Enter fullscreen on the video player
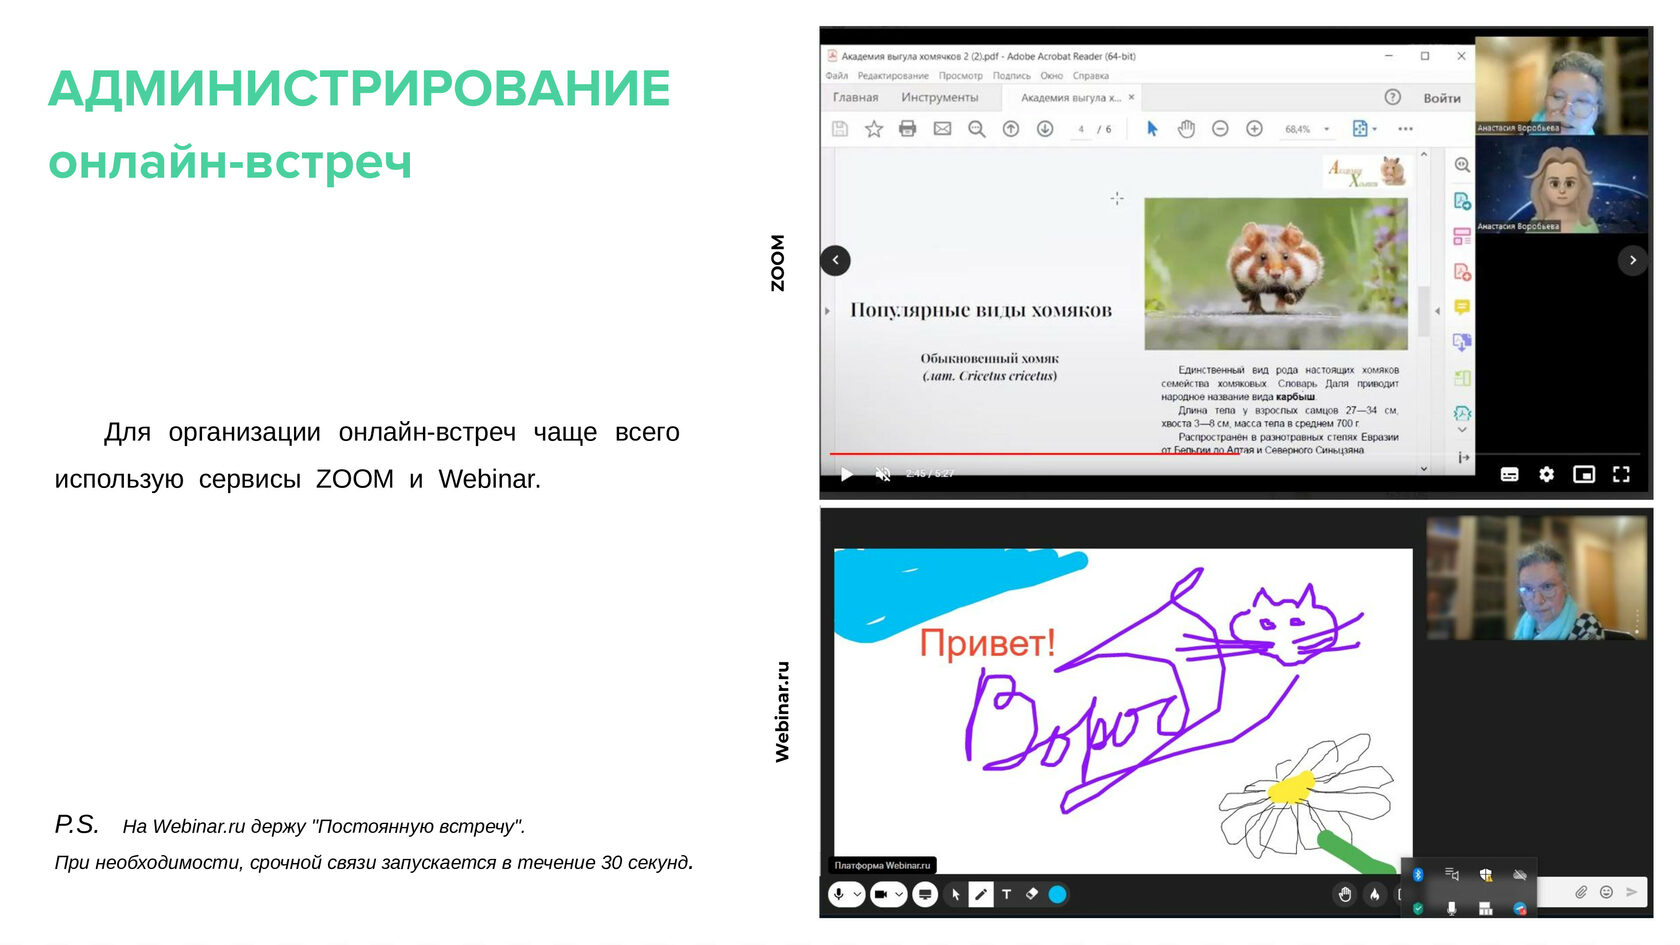 click(x=1621, y=474)
